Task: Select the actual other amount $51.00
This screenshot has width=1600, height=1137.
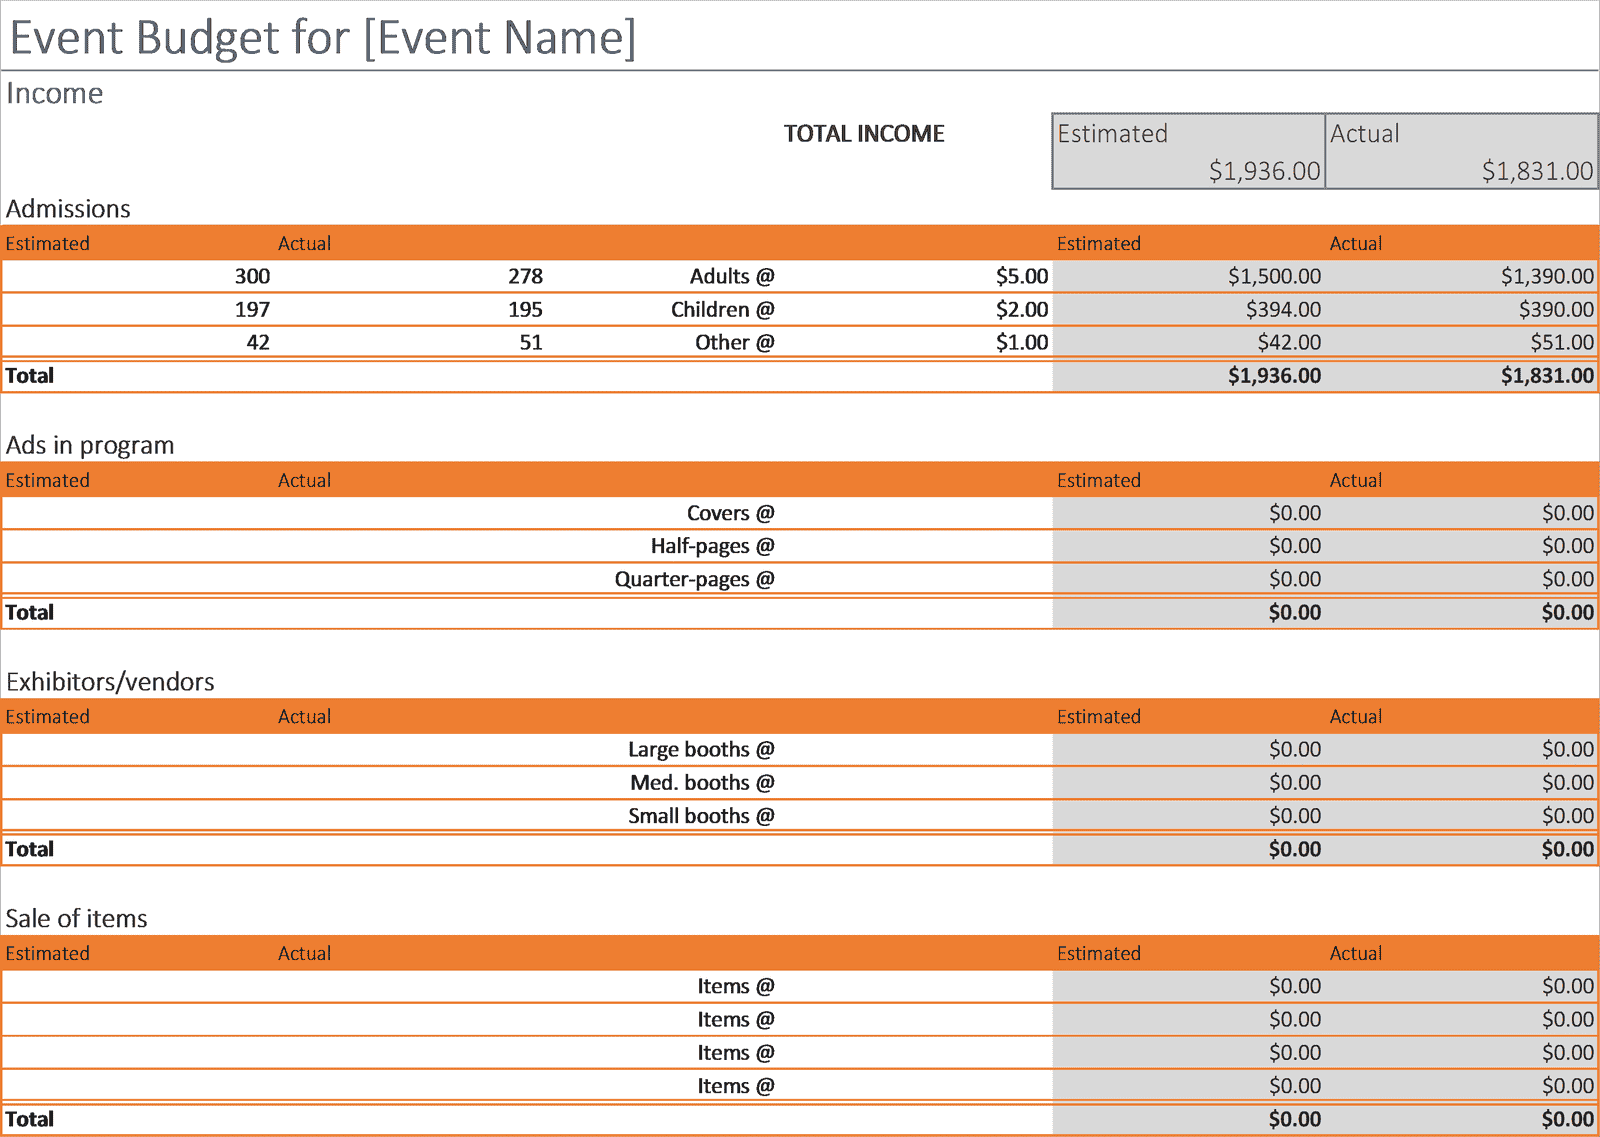Action: click(1562, 343)
